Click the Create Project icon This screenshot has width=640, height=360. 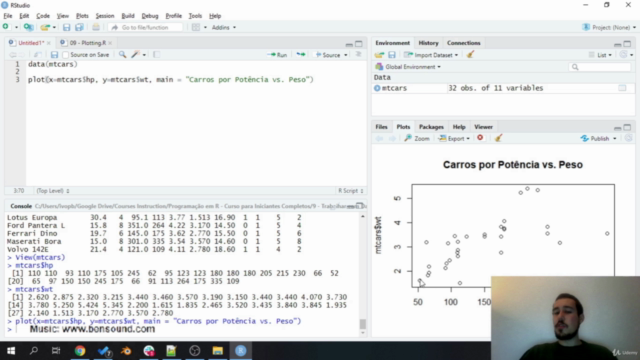[28, 27]
